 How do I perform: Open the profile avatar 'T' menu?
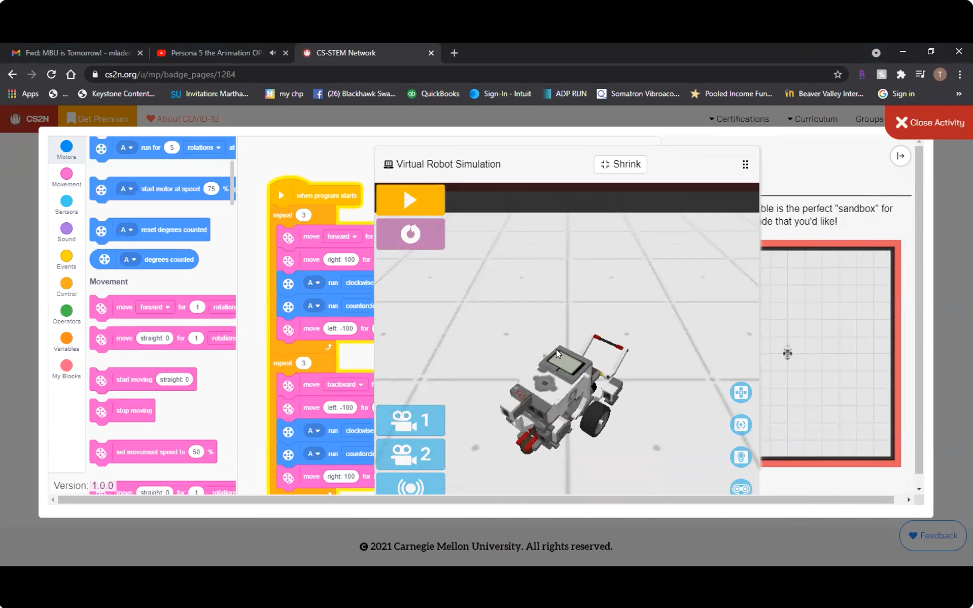click(x=940, y=74)
